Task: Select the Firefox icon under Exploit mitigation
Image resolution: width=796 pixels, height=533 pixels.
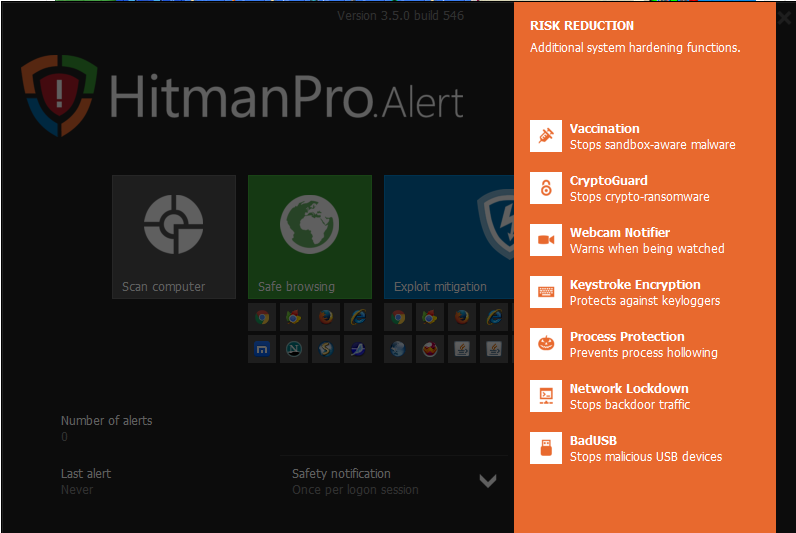Action: pyautogui.click(x=462, y=317)
